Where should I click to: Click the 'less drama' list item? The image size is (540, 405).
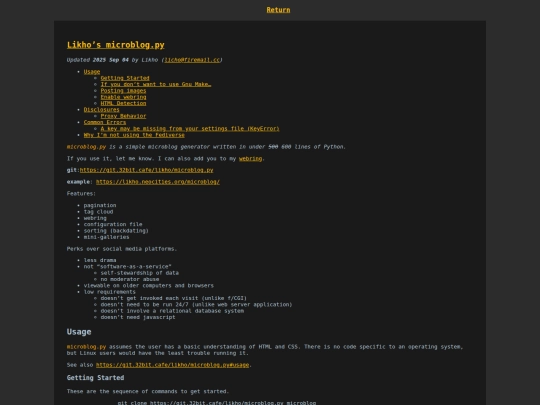[100, 260]
